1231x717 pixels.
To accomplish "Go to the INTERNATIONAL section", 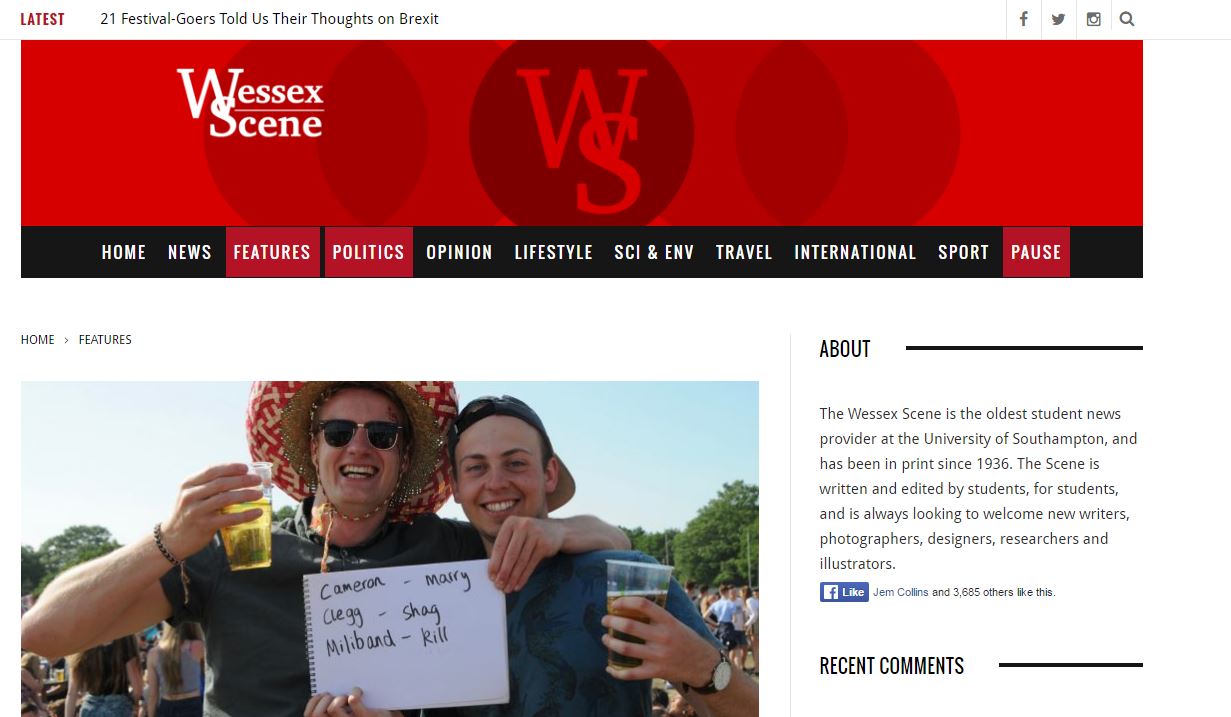I will pos(855,252).
